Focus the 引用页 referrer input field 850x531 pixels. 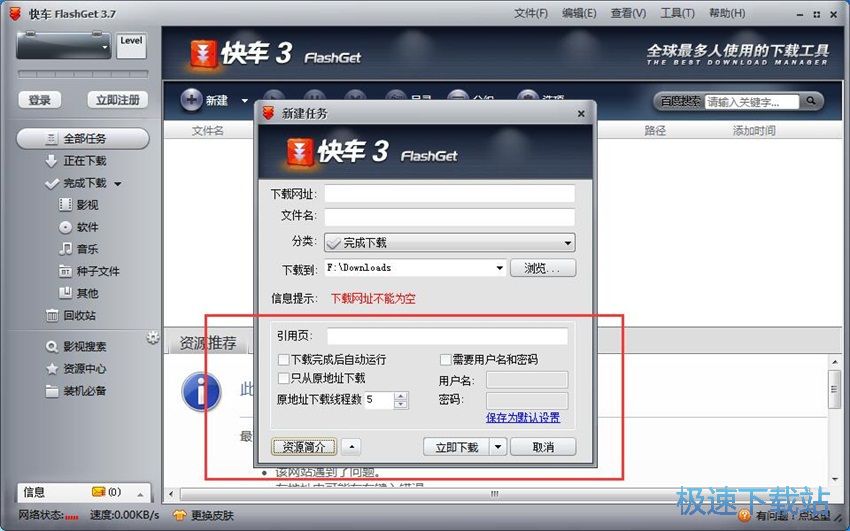447,336
